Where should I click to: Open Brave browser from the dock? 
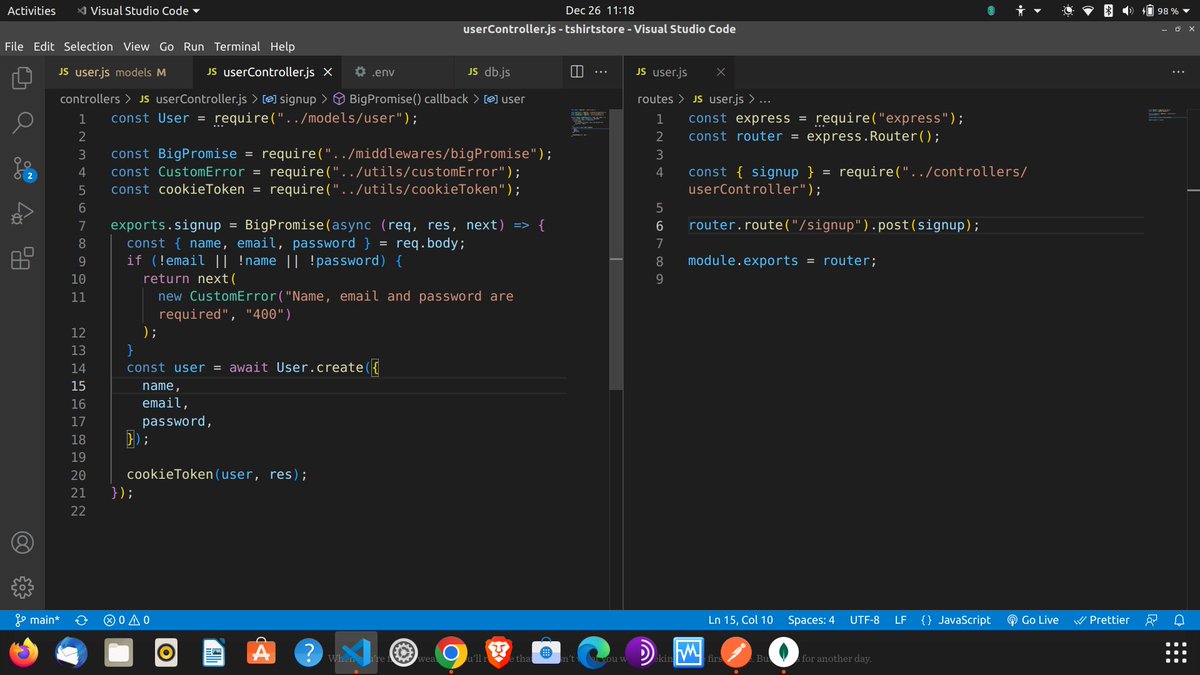click(498, 653)
